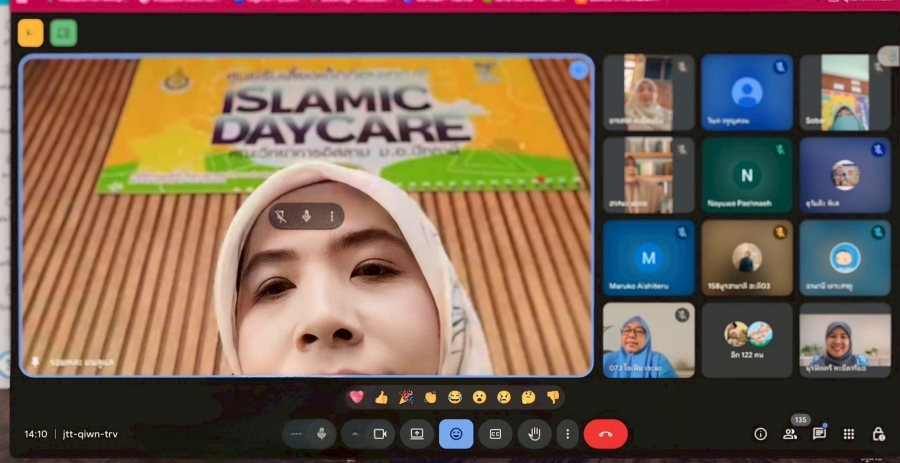Open the three-dot more options menu
The width and height of the screenshot is (900, 463).
[568, 434]
